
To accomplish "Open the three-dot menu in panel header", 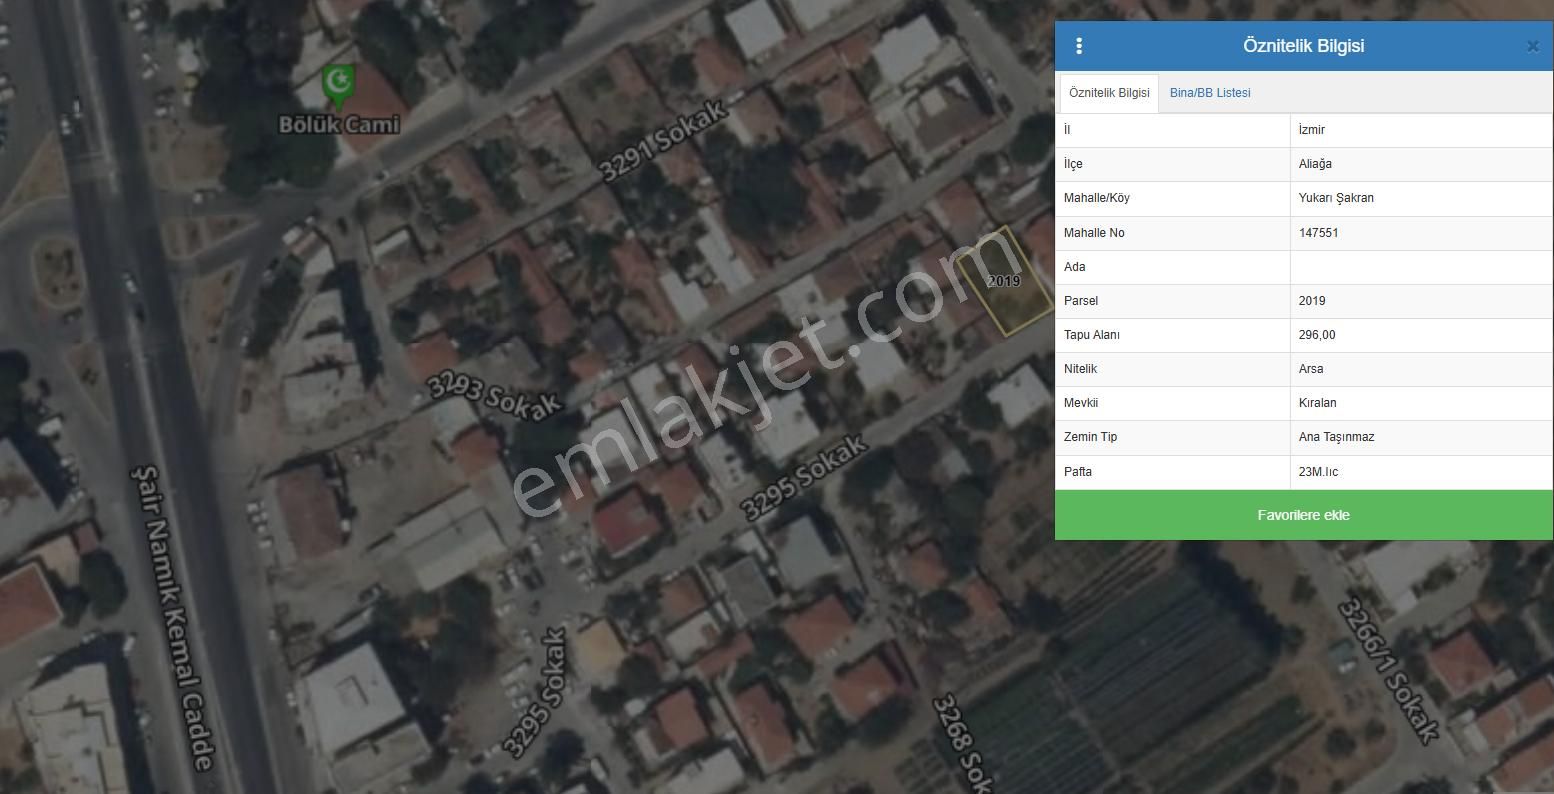I will tap(1078, 46).
